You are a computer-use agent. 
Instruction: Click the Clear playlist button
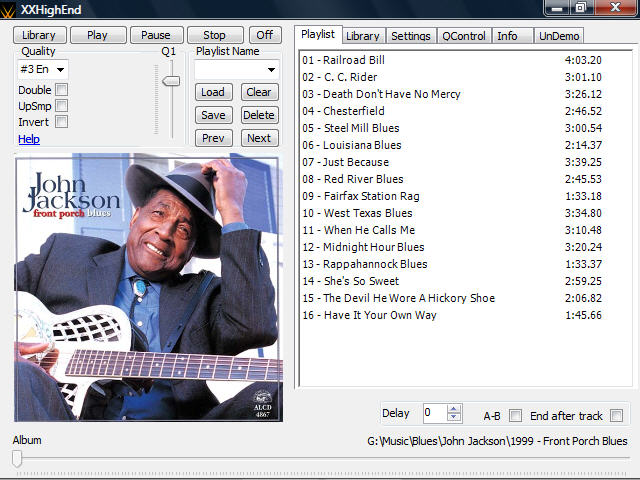pos(259,92)
